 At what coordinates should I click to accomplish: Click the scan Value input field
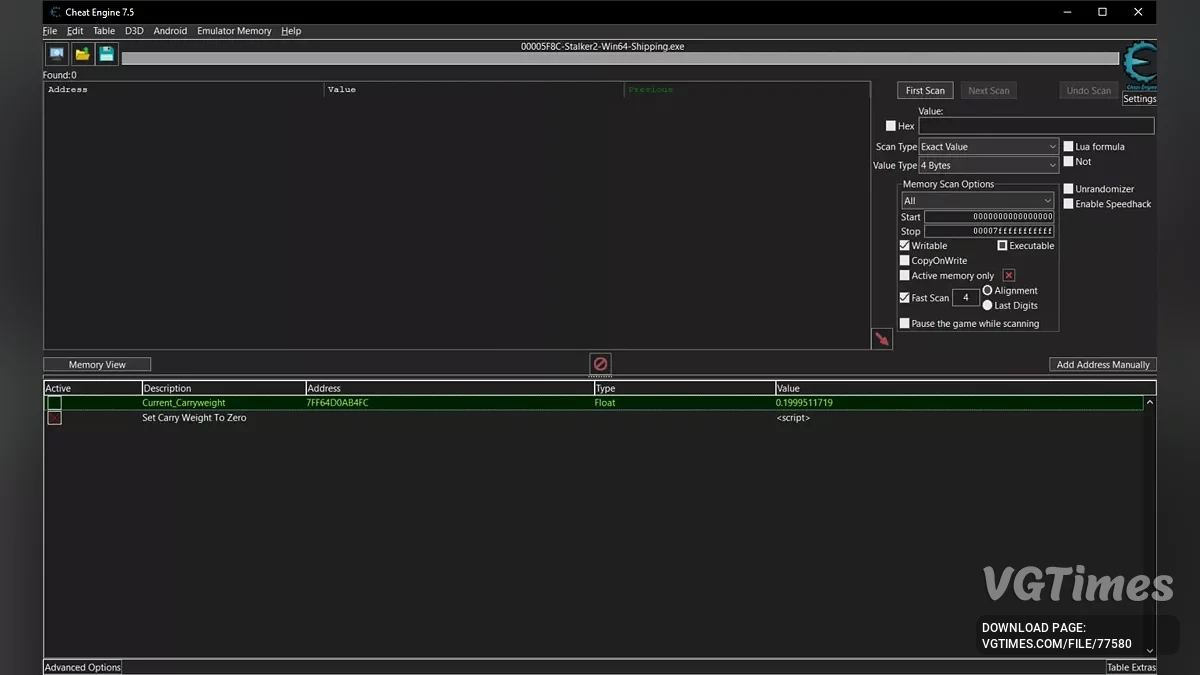(x=1036, y=126)
